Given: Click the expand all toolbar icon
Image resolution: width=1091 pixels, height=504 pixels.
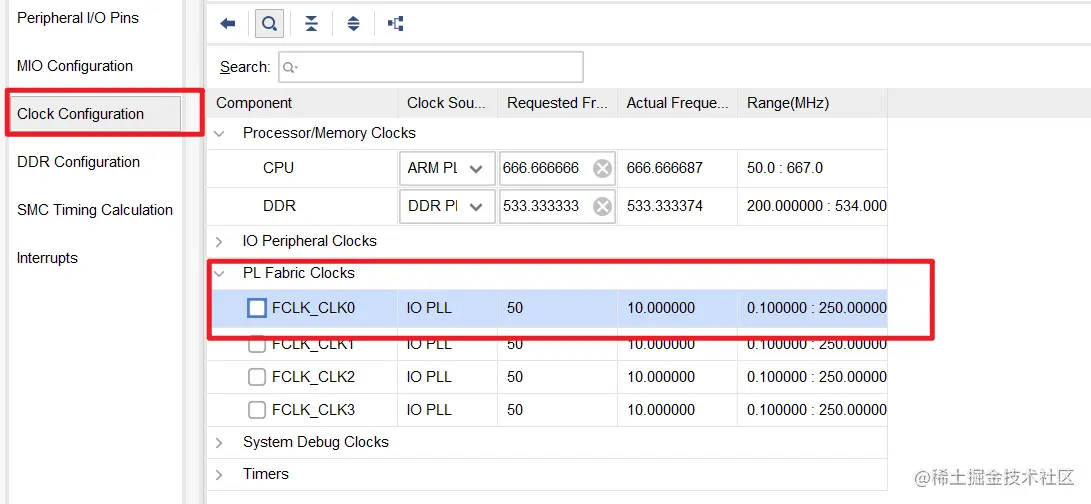Looking at the screenshot, I should (353, 24).
